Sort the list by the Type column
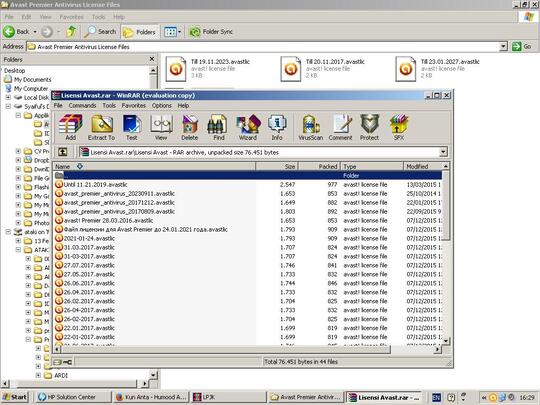Image resolution: width=540 pixels, height=405 pixels. coord(372,167)
